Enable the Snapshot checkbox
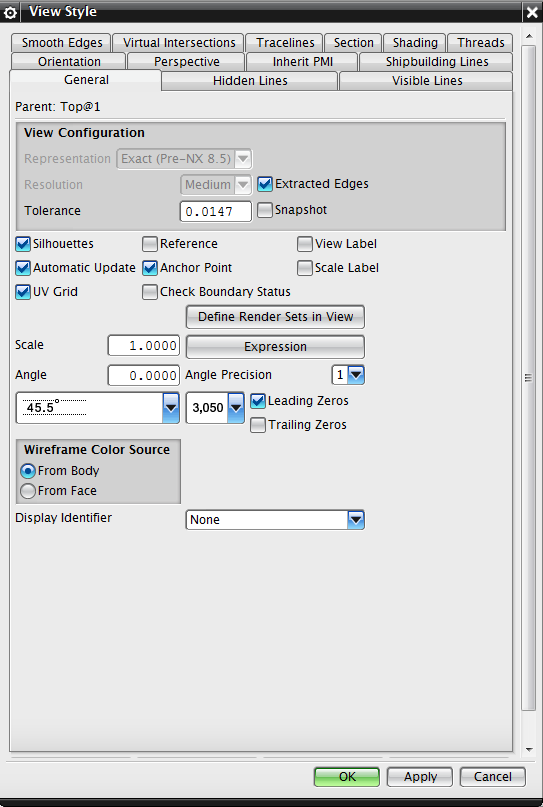Viewport: 543px width, 807px height. 265,210
